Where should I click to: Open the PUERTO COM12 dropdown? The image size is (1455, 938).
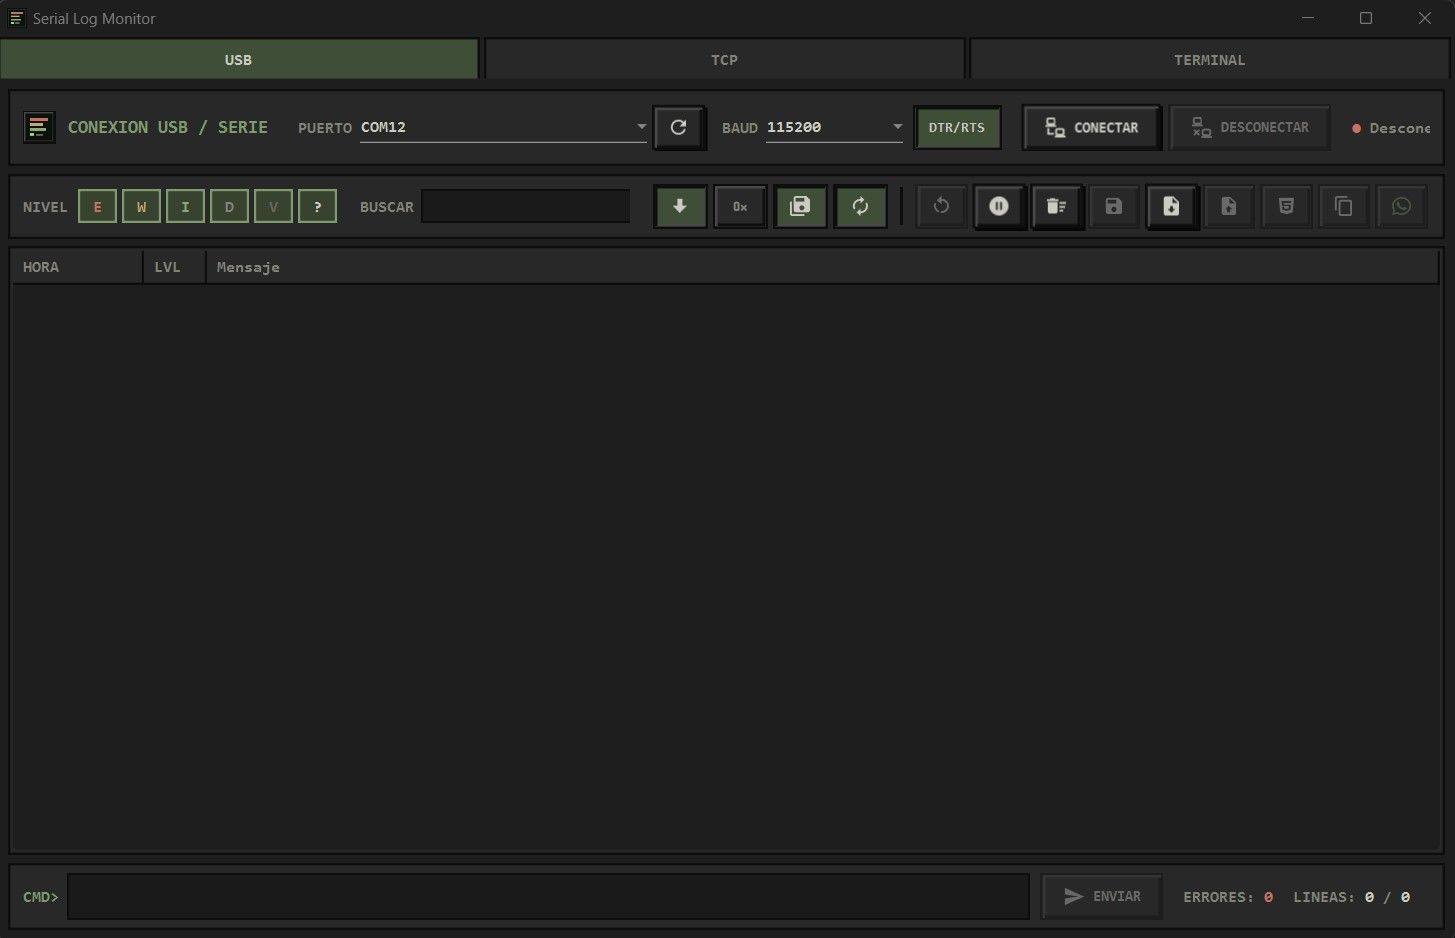pos(504,128)
